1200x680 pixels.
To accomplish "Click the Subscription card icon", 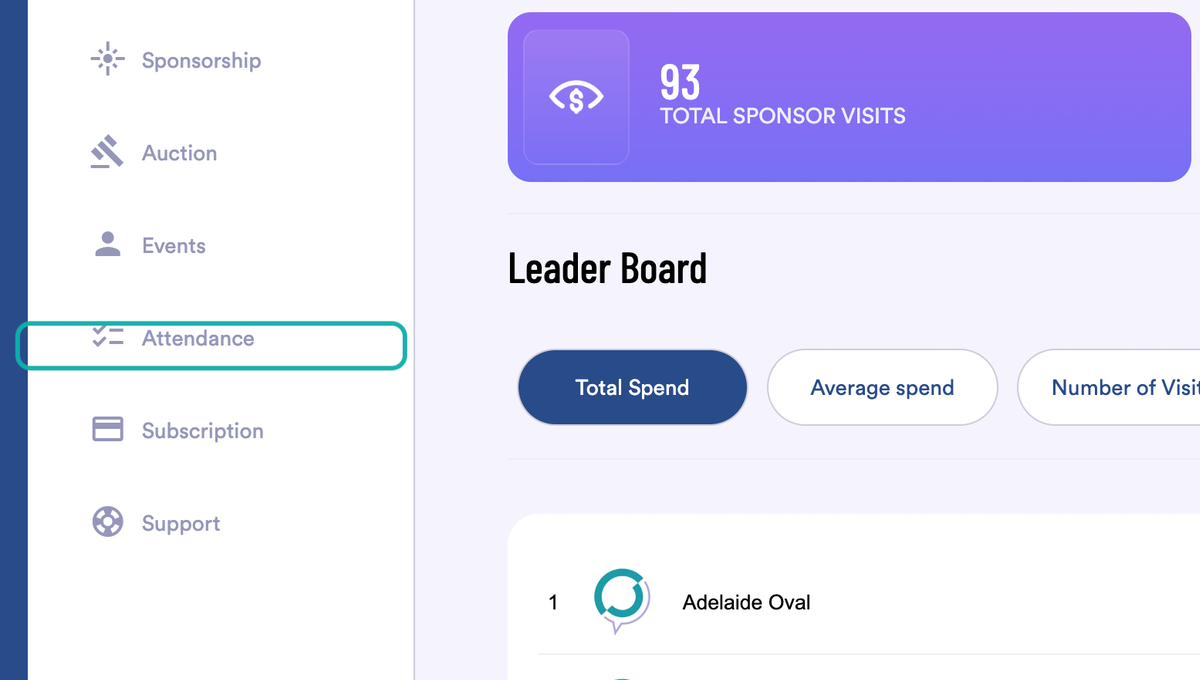I will [107, 429].
